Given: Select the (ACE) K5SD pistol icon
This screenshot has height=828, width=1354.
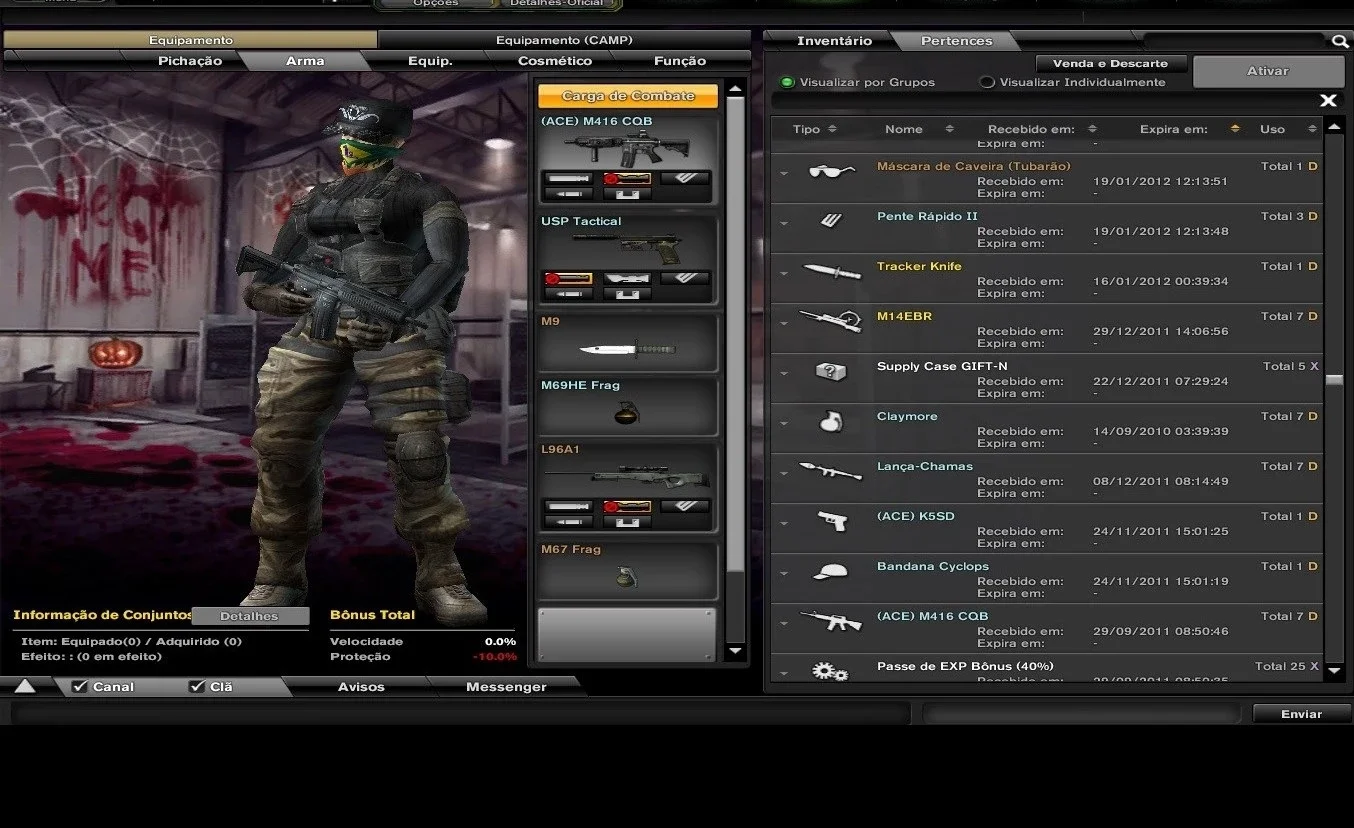Looking at the screenshot, I should [831, 521].
